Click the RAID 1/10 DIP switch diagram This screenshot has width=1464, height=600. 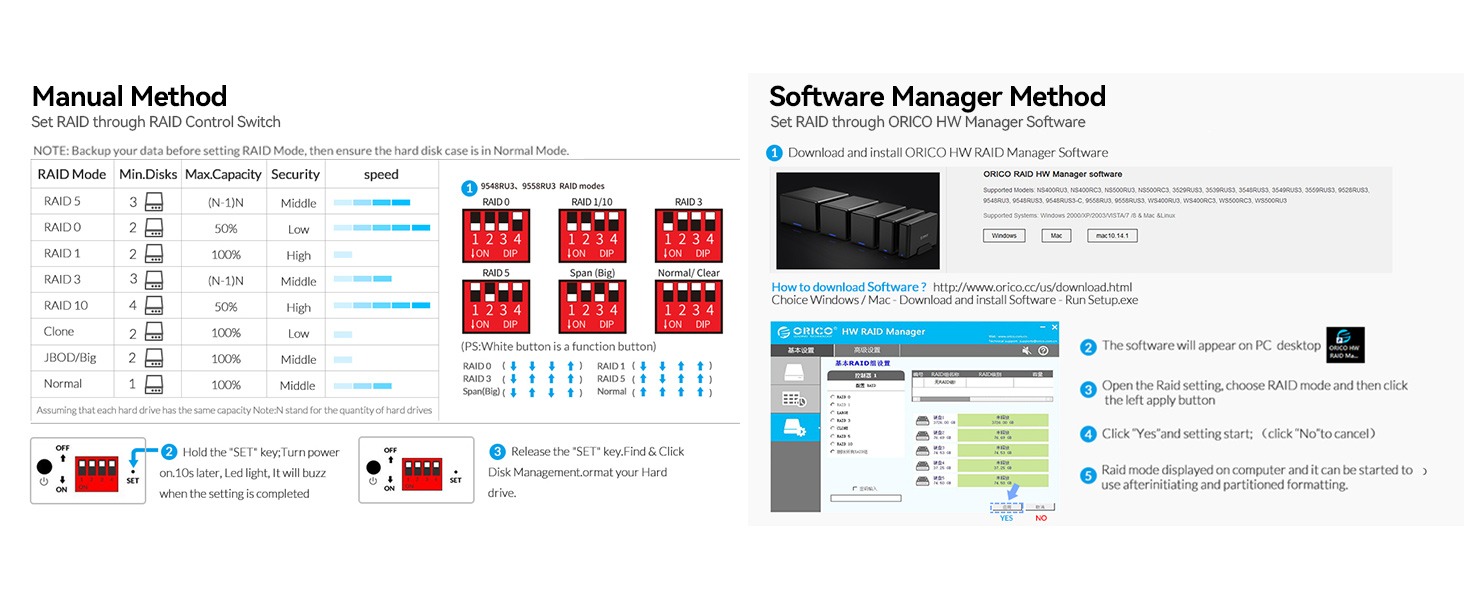(x=594, y=235)
